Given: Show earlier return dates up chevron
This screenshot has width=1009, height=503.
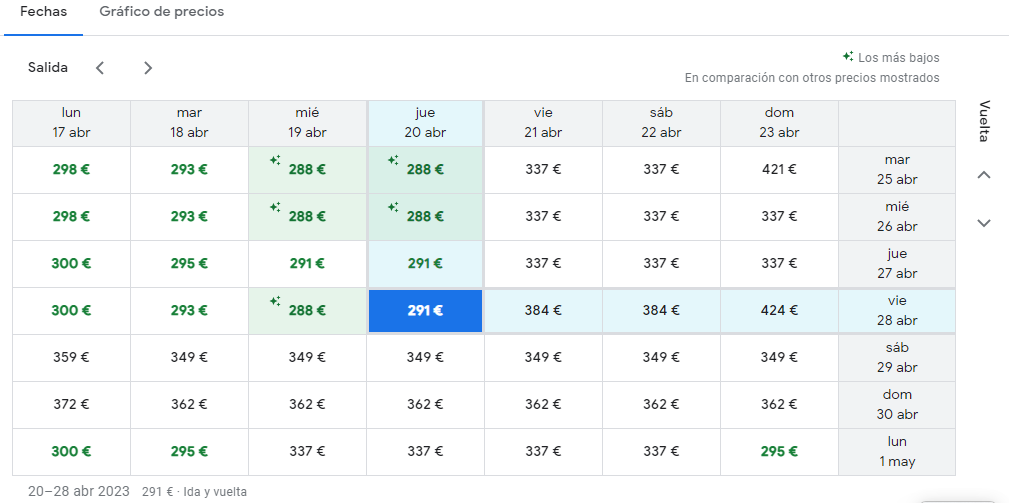Looking at the screenshot, I should click(983, 174).
